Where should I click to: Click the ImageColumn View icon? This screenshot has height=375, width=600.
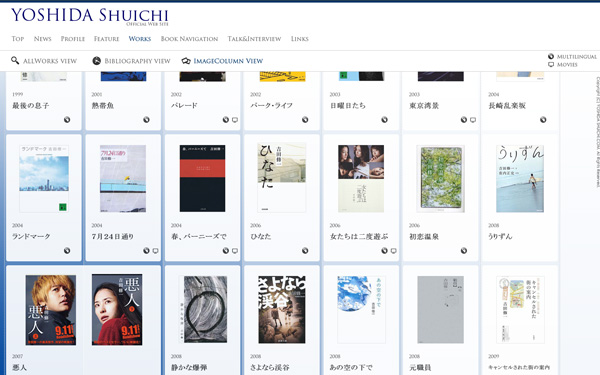tap(186, 60)
